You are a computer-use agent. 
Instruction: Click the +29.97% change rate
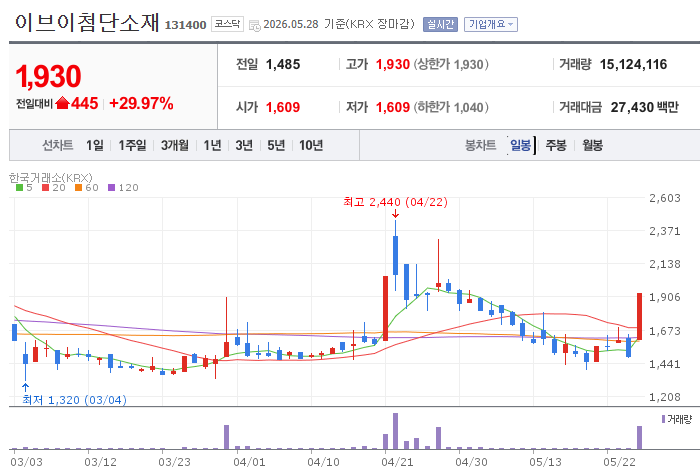(x=141, y=103)
